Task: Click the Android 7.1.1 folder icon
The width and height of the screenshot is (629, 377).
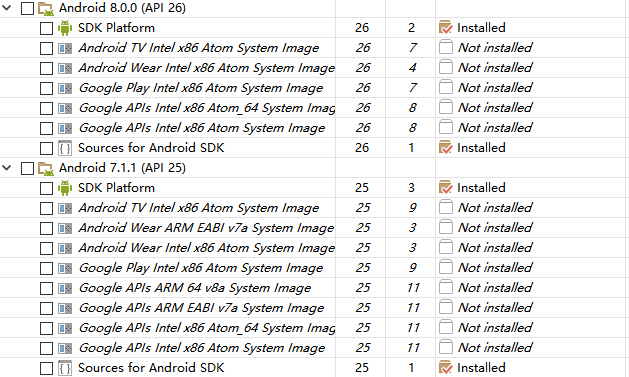Action: point(46,168)
